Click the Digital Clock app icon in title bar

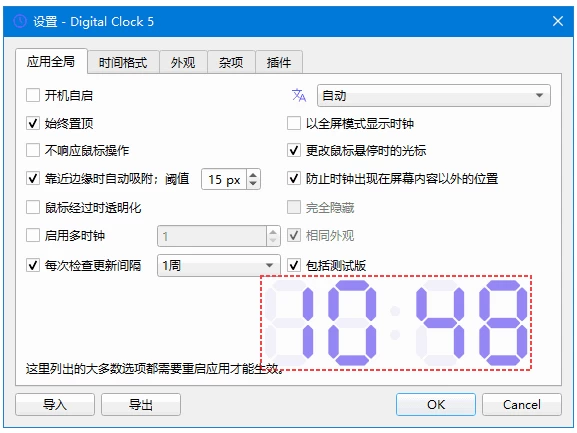(x=20, y=21)
